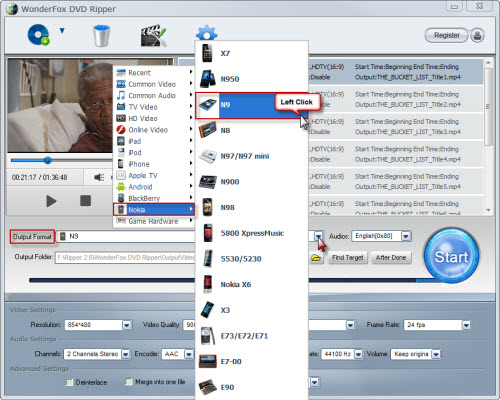Click the big blue Start button
Screen dimensions: 500x400
click(x=451, y=257)
